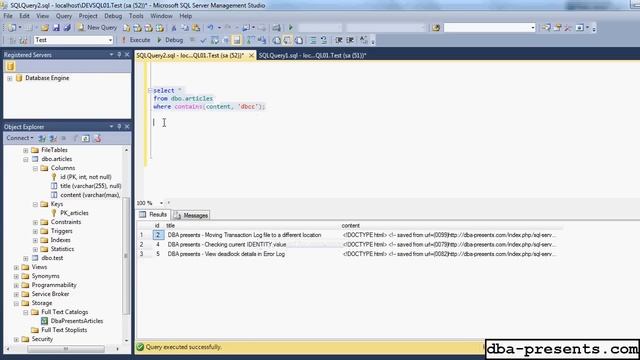Click the Solution Explorer icon
Image resolution: width=640 pixels, height=360 pixels.
546,28
